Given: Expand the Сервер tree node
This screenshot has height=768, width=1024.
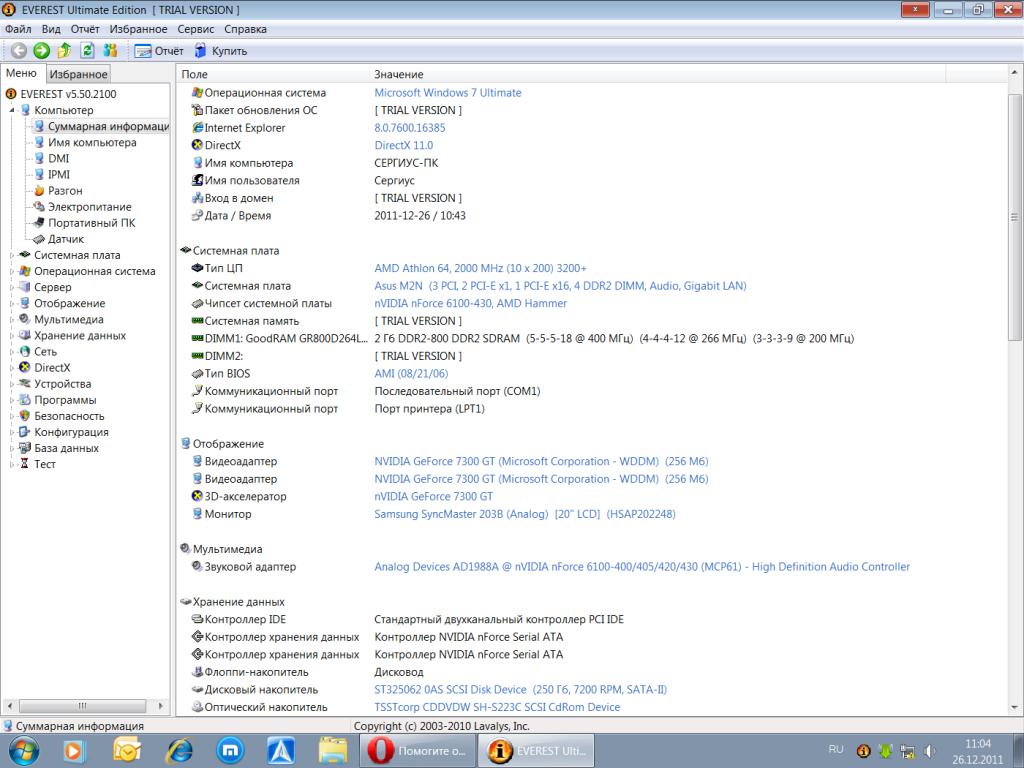Looking at the screenshot, I should 12,287.
